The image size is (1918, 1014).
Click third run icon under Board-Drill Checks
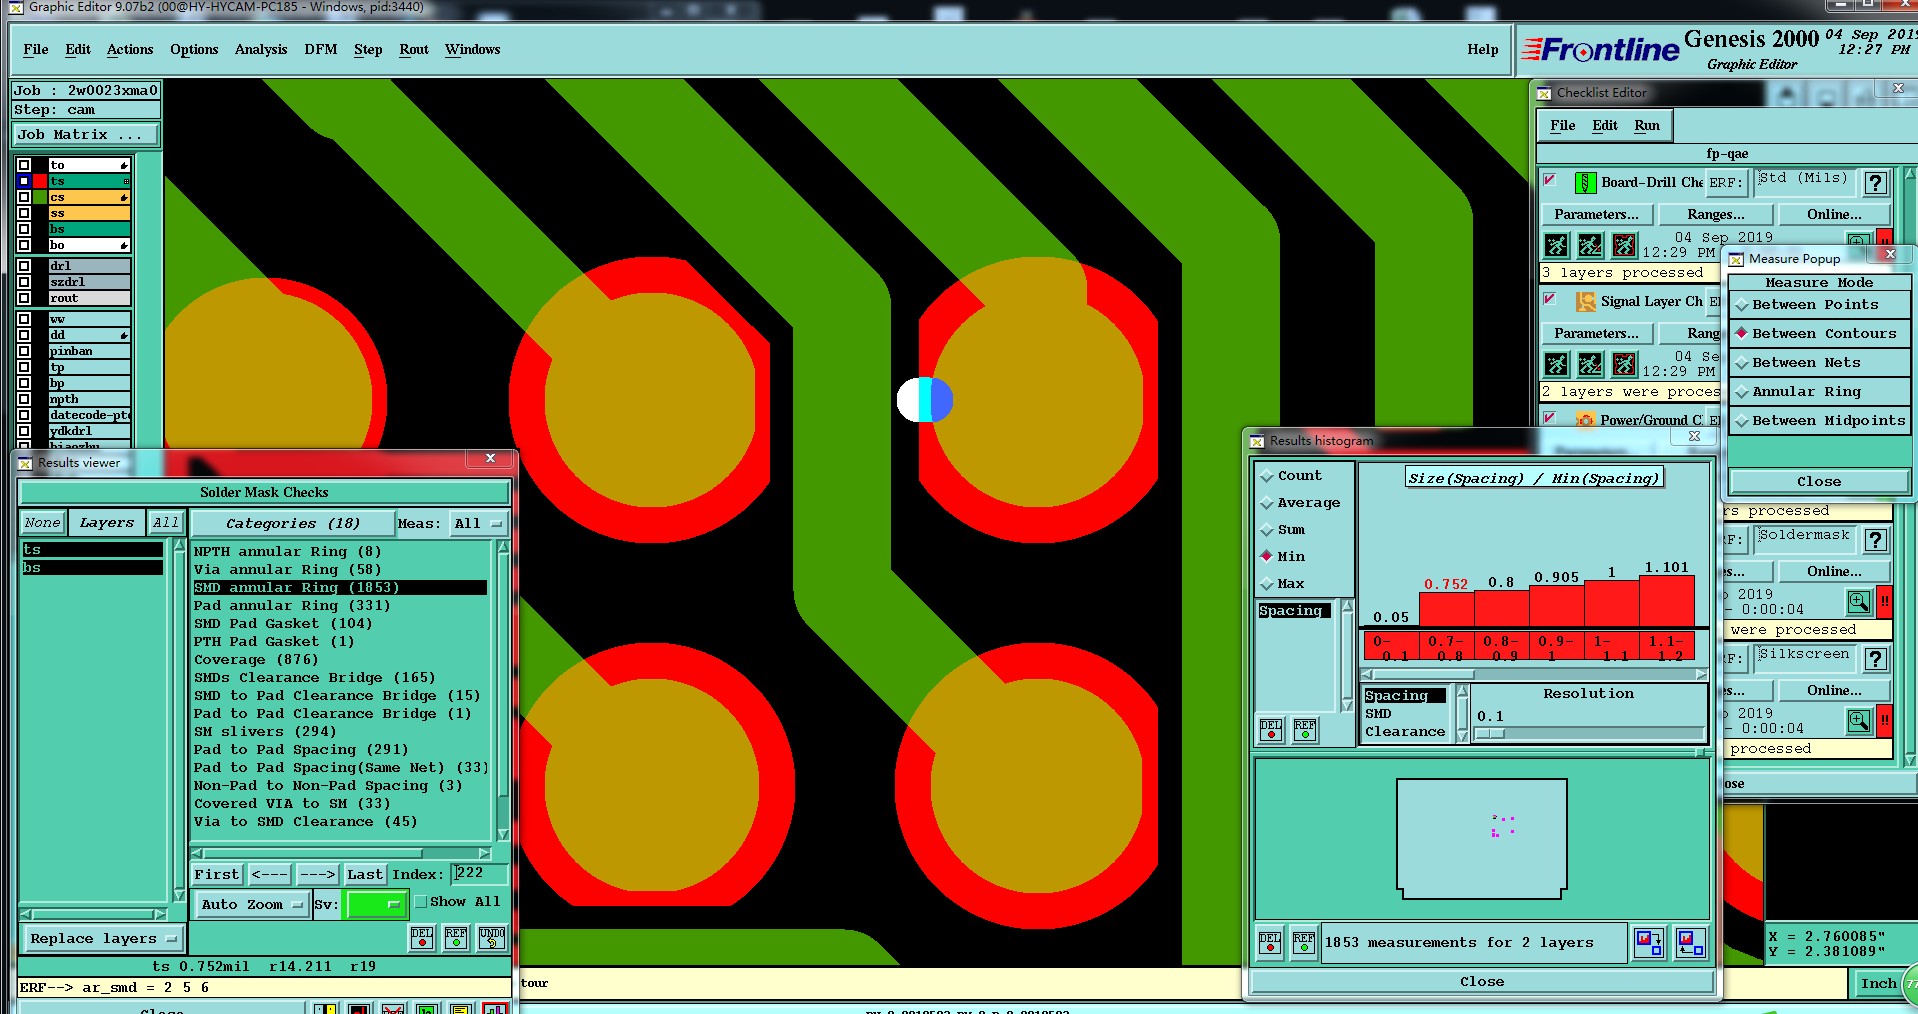tap(1625, 245)
